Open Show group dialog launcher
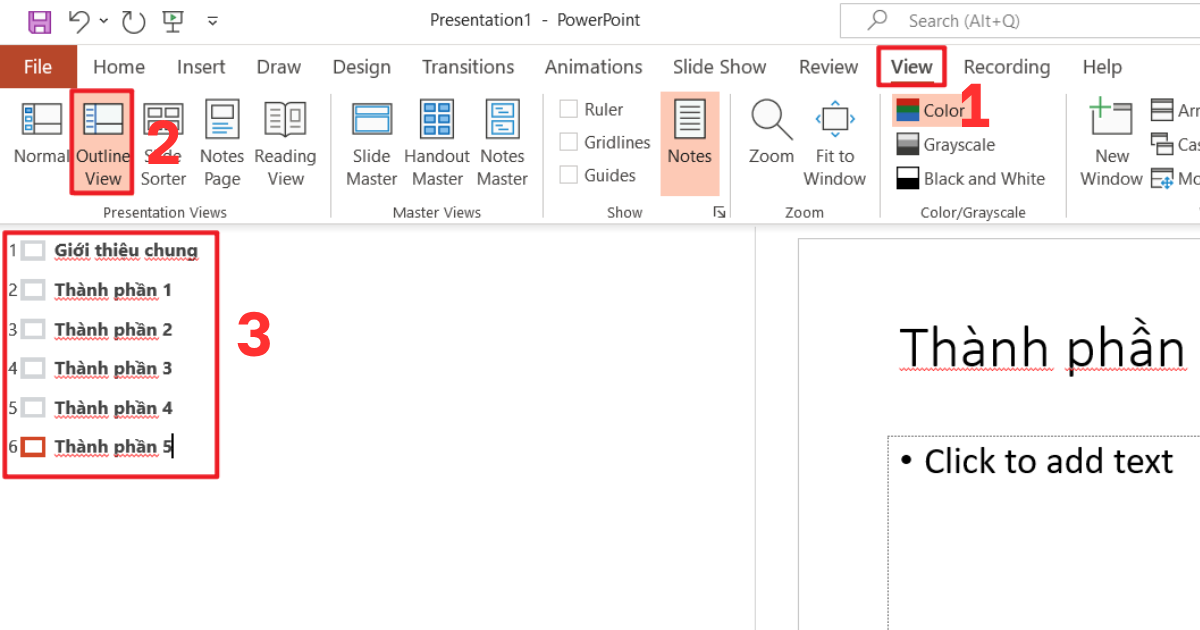Viewport: 1200px width, 630px height. pyautogui.click(x=718, y=212)
